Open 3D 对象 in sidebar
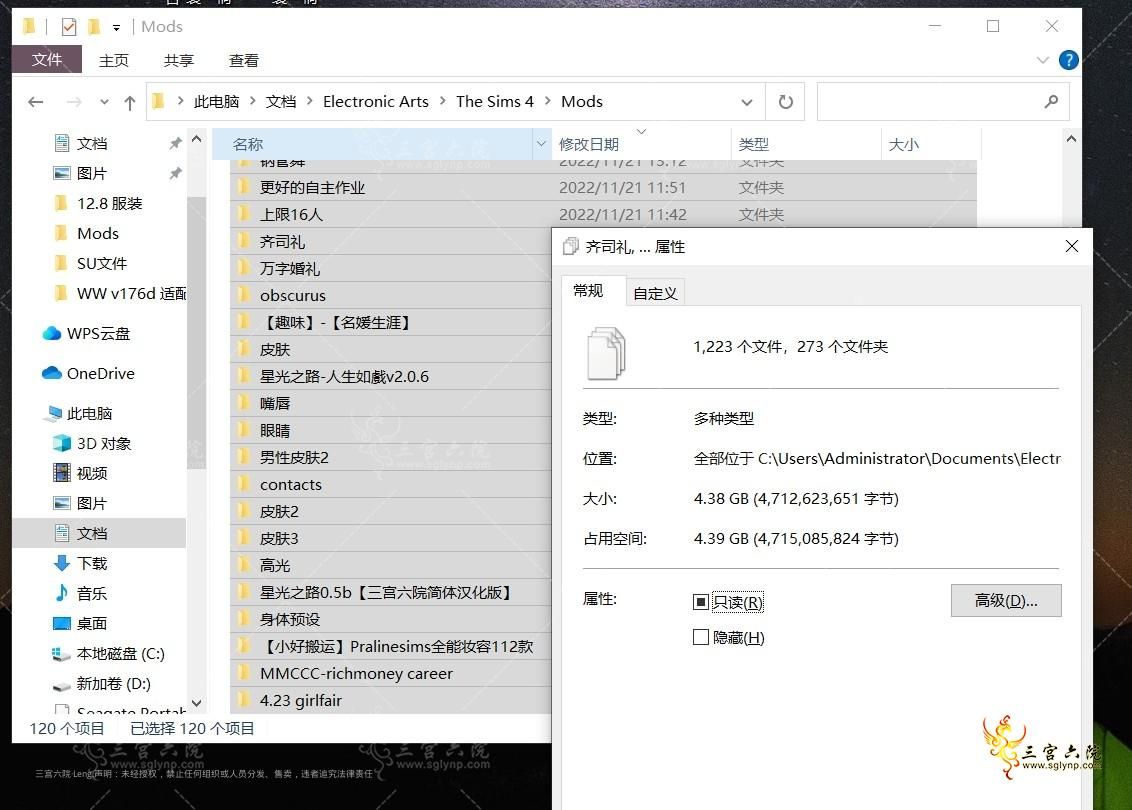 104,443
